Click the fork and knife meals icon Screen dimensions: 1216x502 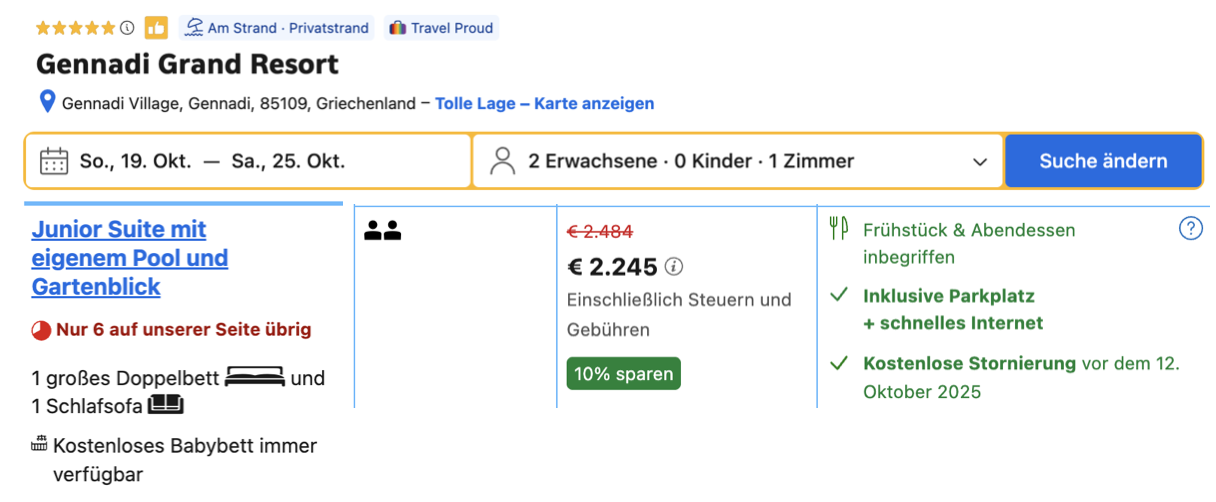[838, 229]
